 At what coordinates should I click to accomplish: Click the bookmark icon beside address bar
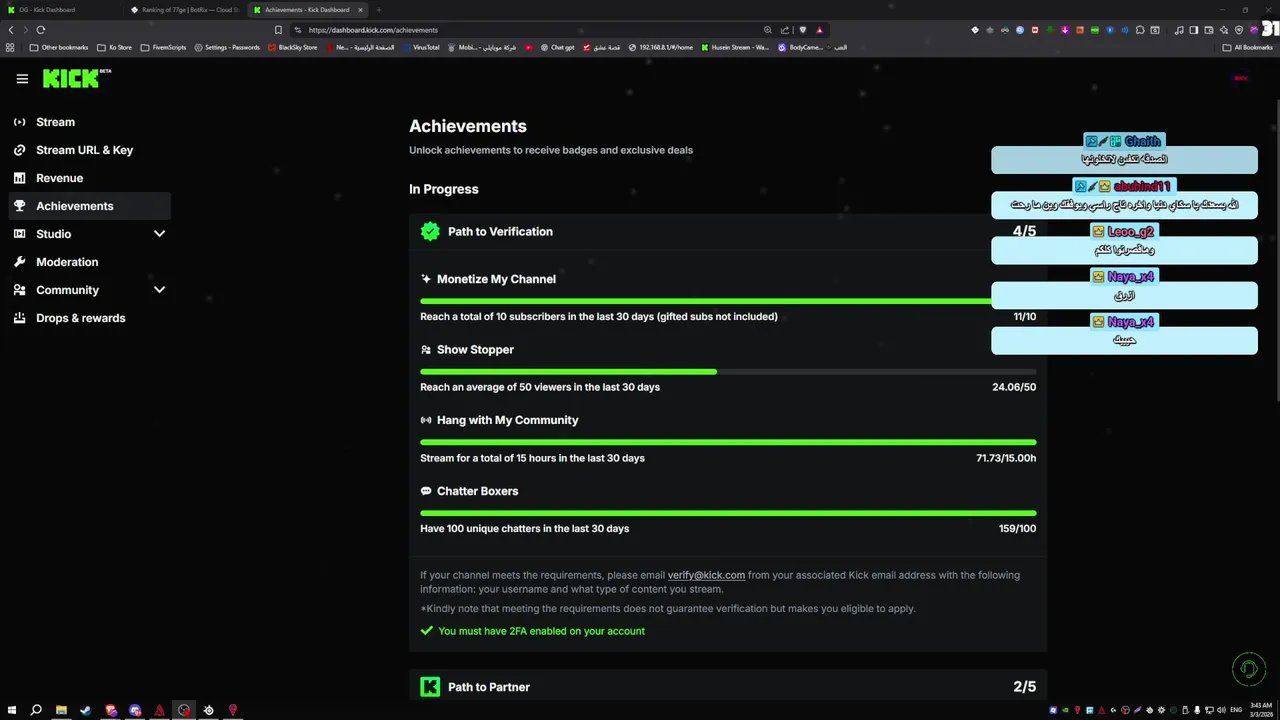[x=278, y=30]
